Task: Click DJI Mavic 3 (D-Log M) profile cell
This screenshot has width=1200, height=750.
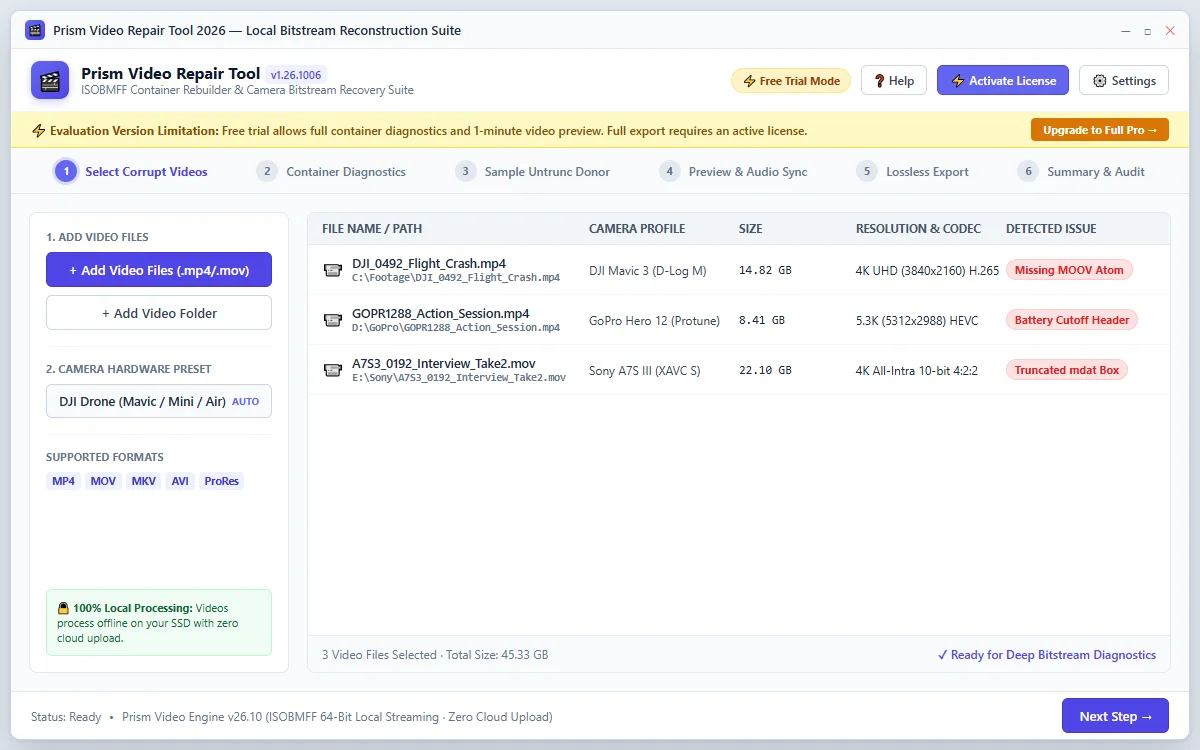Action: (x=648, y=270)
